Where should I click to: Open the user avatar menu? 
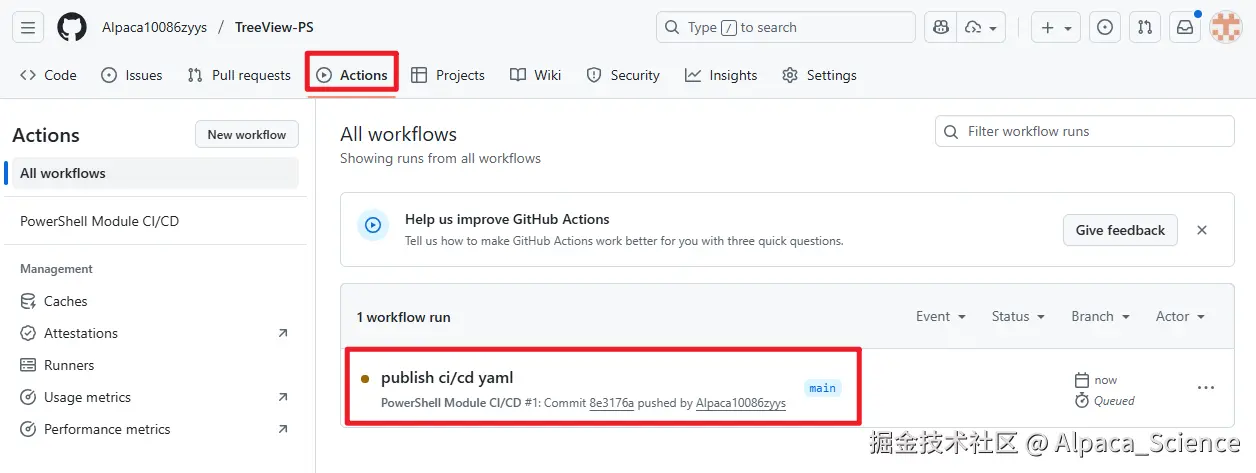point(1226,27)
